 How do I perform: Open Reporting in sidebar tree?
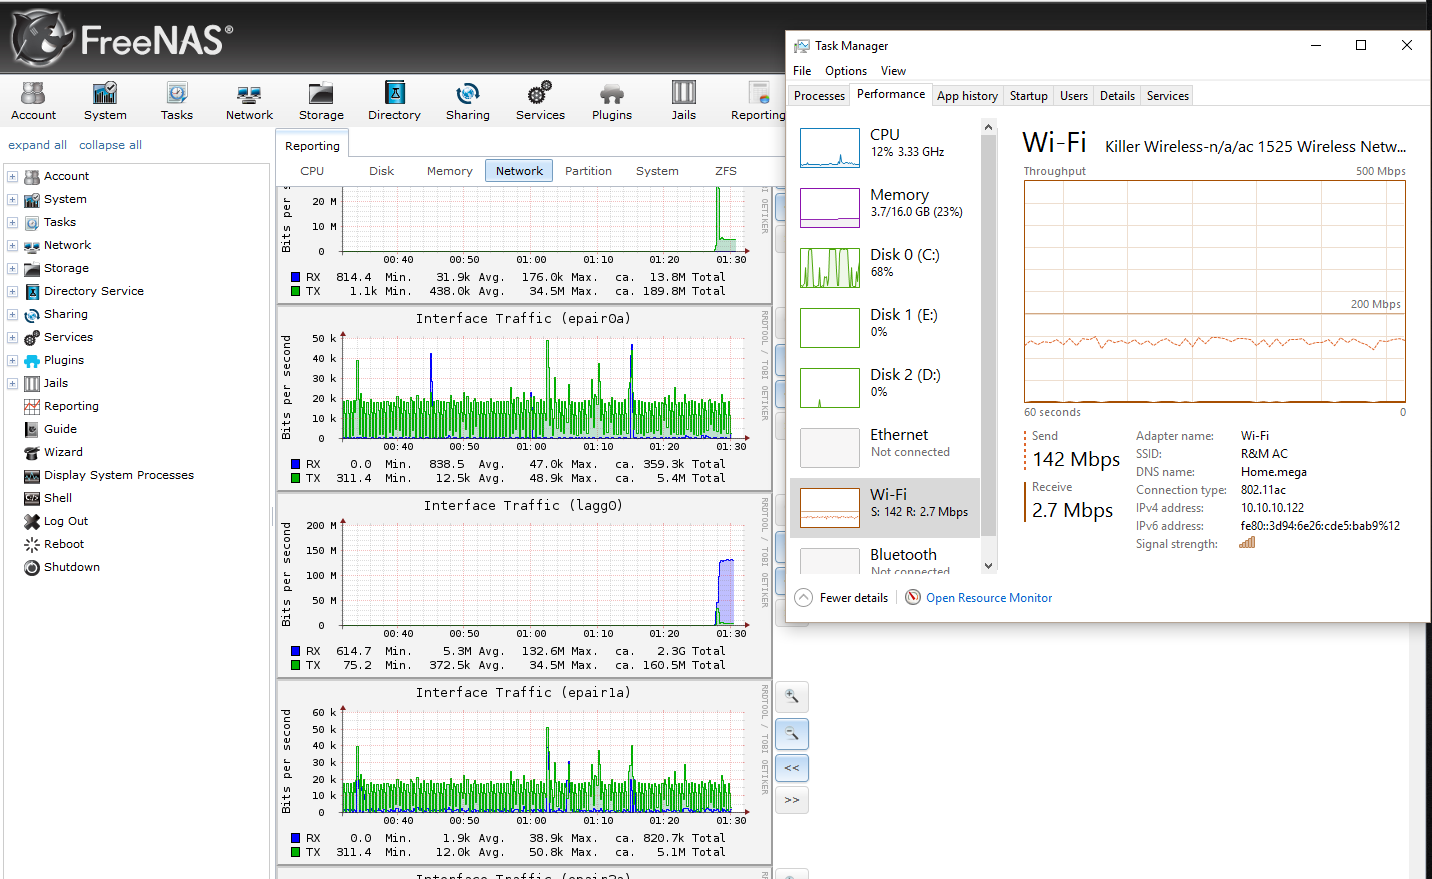71,406
